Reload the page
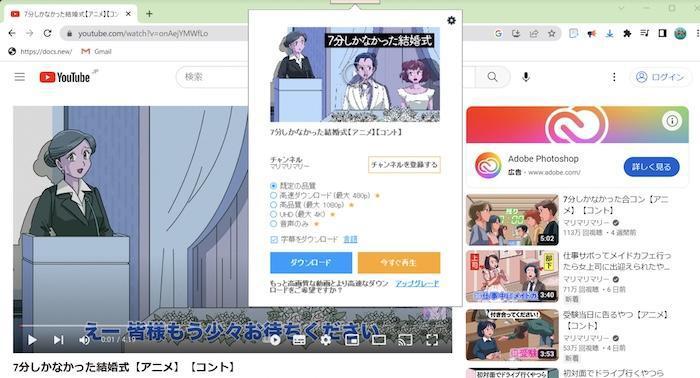700x378 pixels. (x=47, y=33)
